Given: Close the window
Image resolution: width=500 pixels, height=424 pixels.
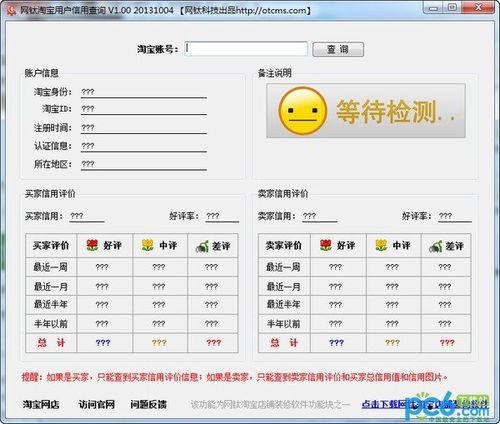Looking at the screenshot, I should coord(478,8).
